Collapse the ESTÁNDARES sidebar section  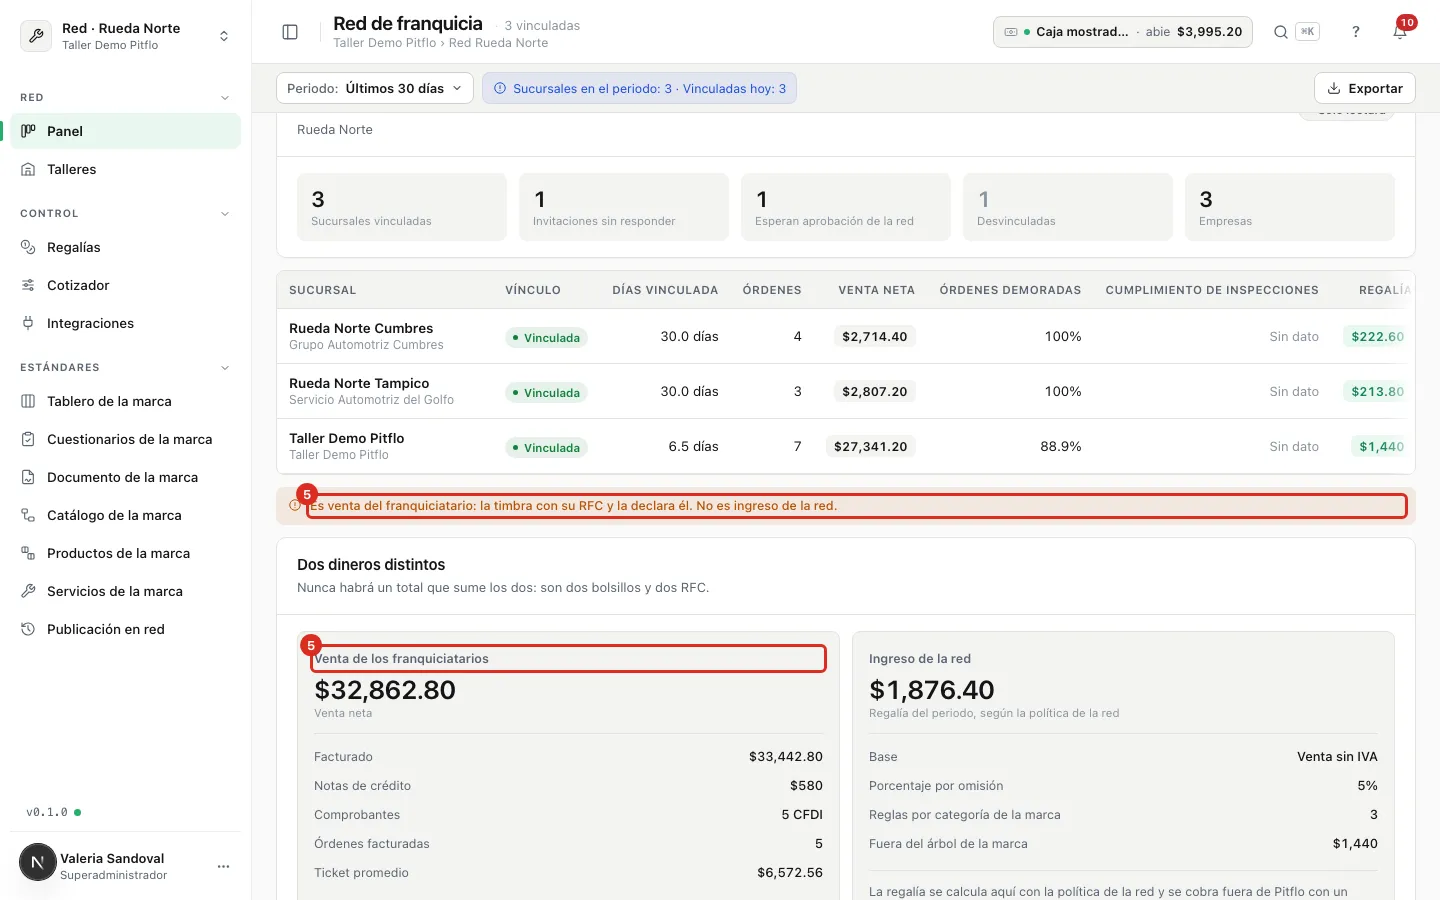pyautogui.click(x=225, y=367)
